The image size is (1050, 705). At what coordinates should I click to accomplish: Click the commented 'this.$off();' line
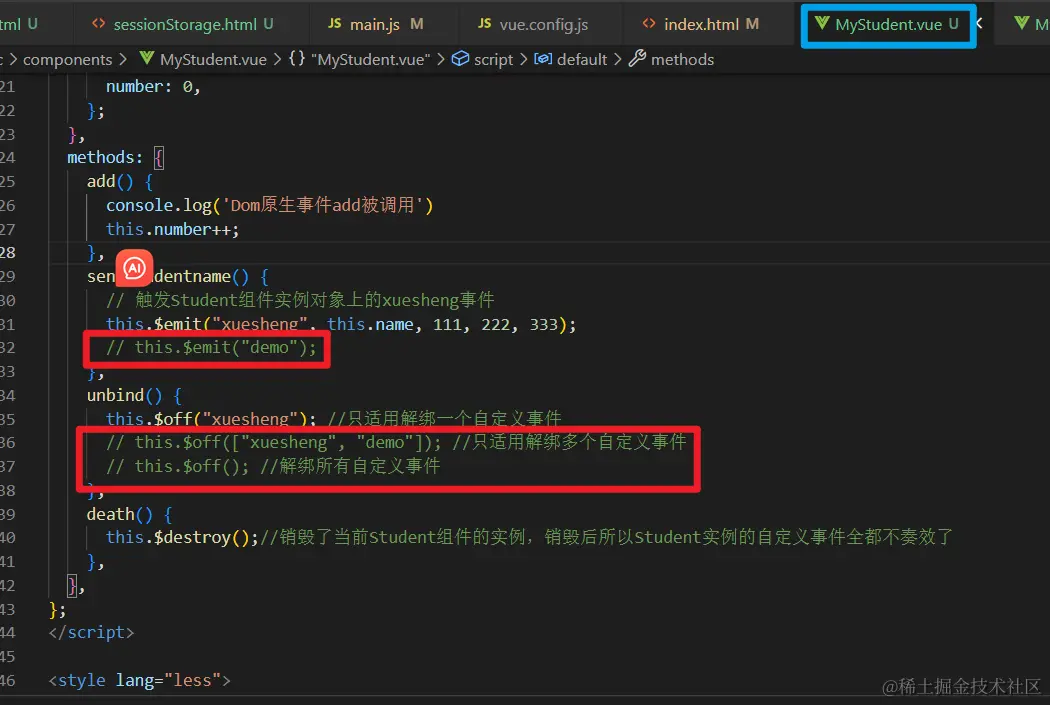tap(273, 467)
